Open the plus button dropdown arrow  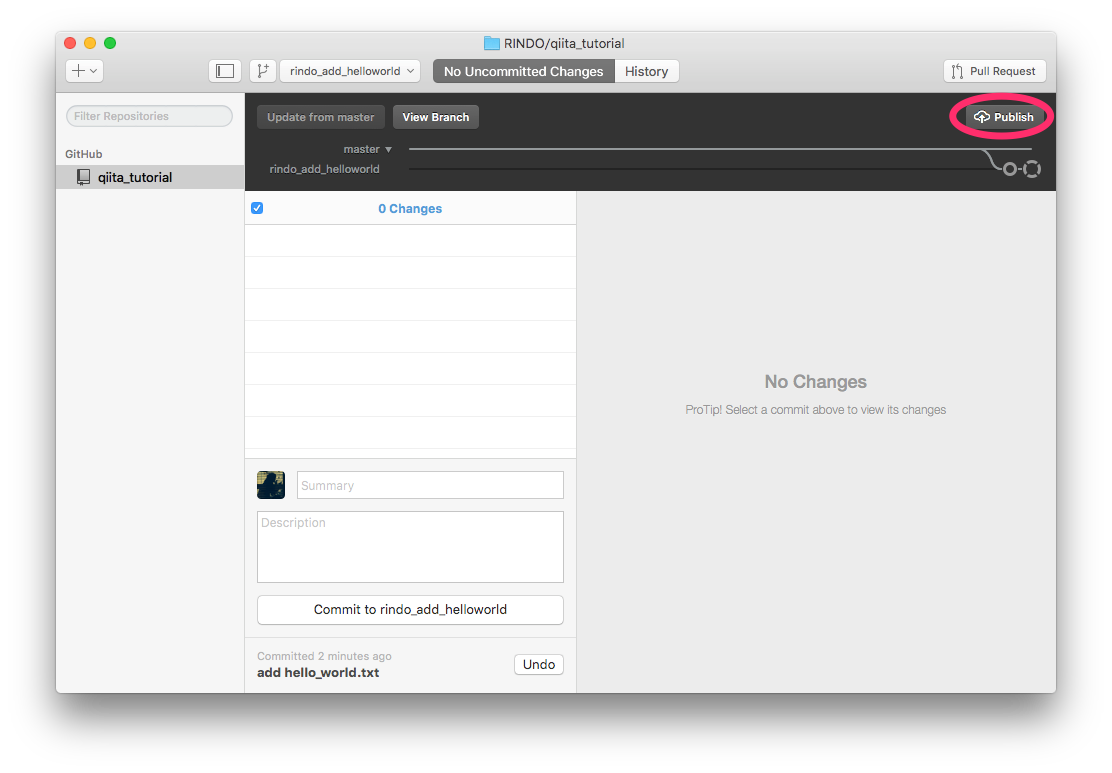pyautogui.click(x=91, y=71)
